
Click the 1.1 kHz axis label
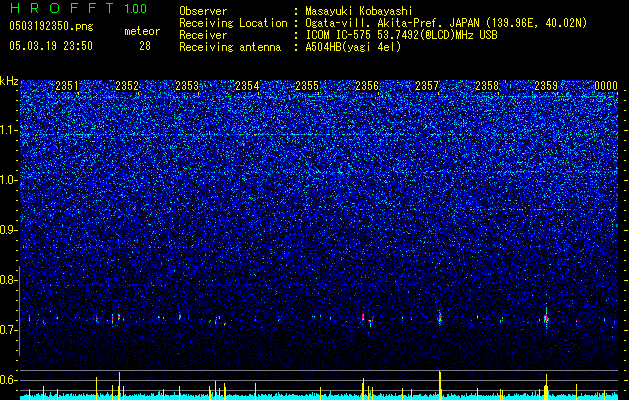pyautogui.click(x=9, y=130)
